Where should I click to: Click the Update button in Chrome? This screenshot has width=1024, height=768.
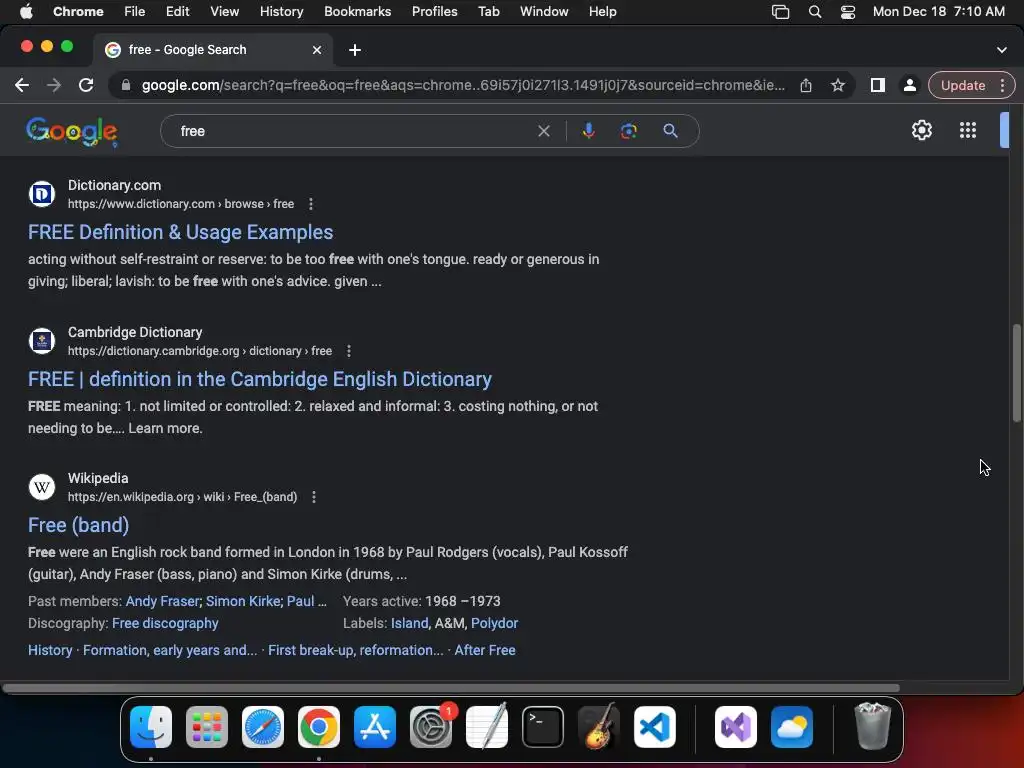point(963,85)
